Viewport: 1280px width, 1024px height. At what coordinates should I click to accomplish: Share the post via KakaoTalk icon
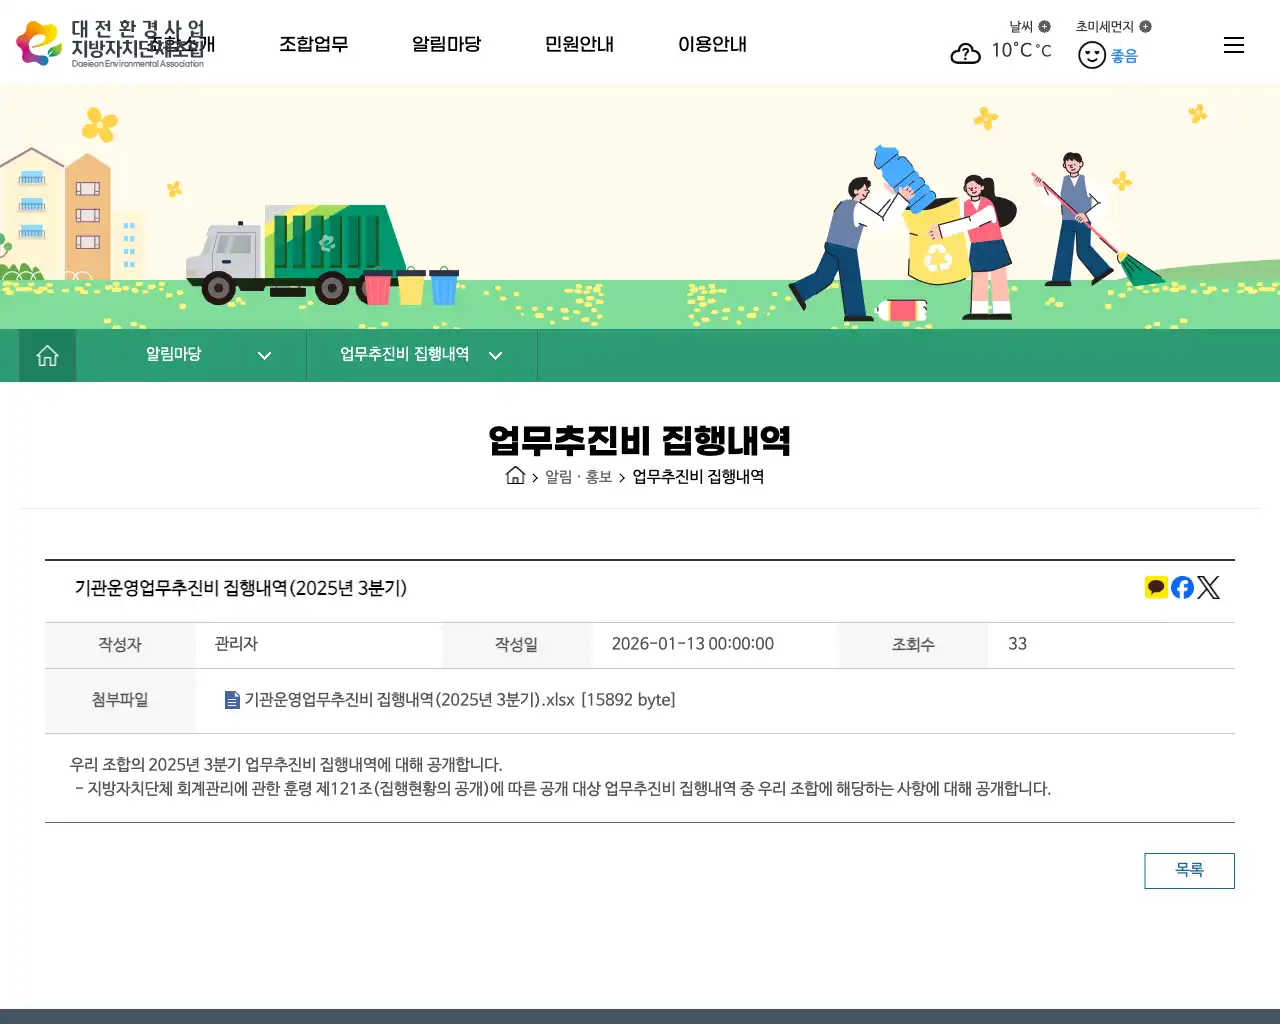click(x=1156, y=587)
